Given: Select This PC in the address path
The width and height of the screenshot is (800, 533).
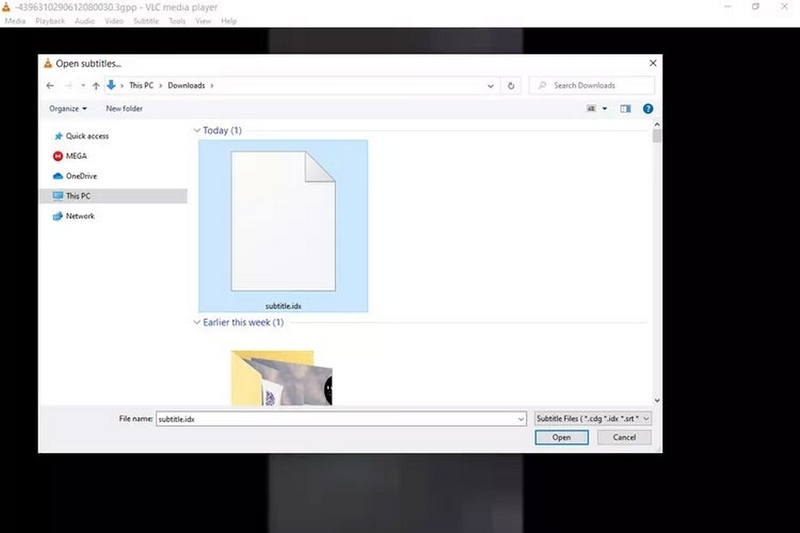Looking at the screenshot, I should point(141,85).
